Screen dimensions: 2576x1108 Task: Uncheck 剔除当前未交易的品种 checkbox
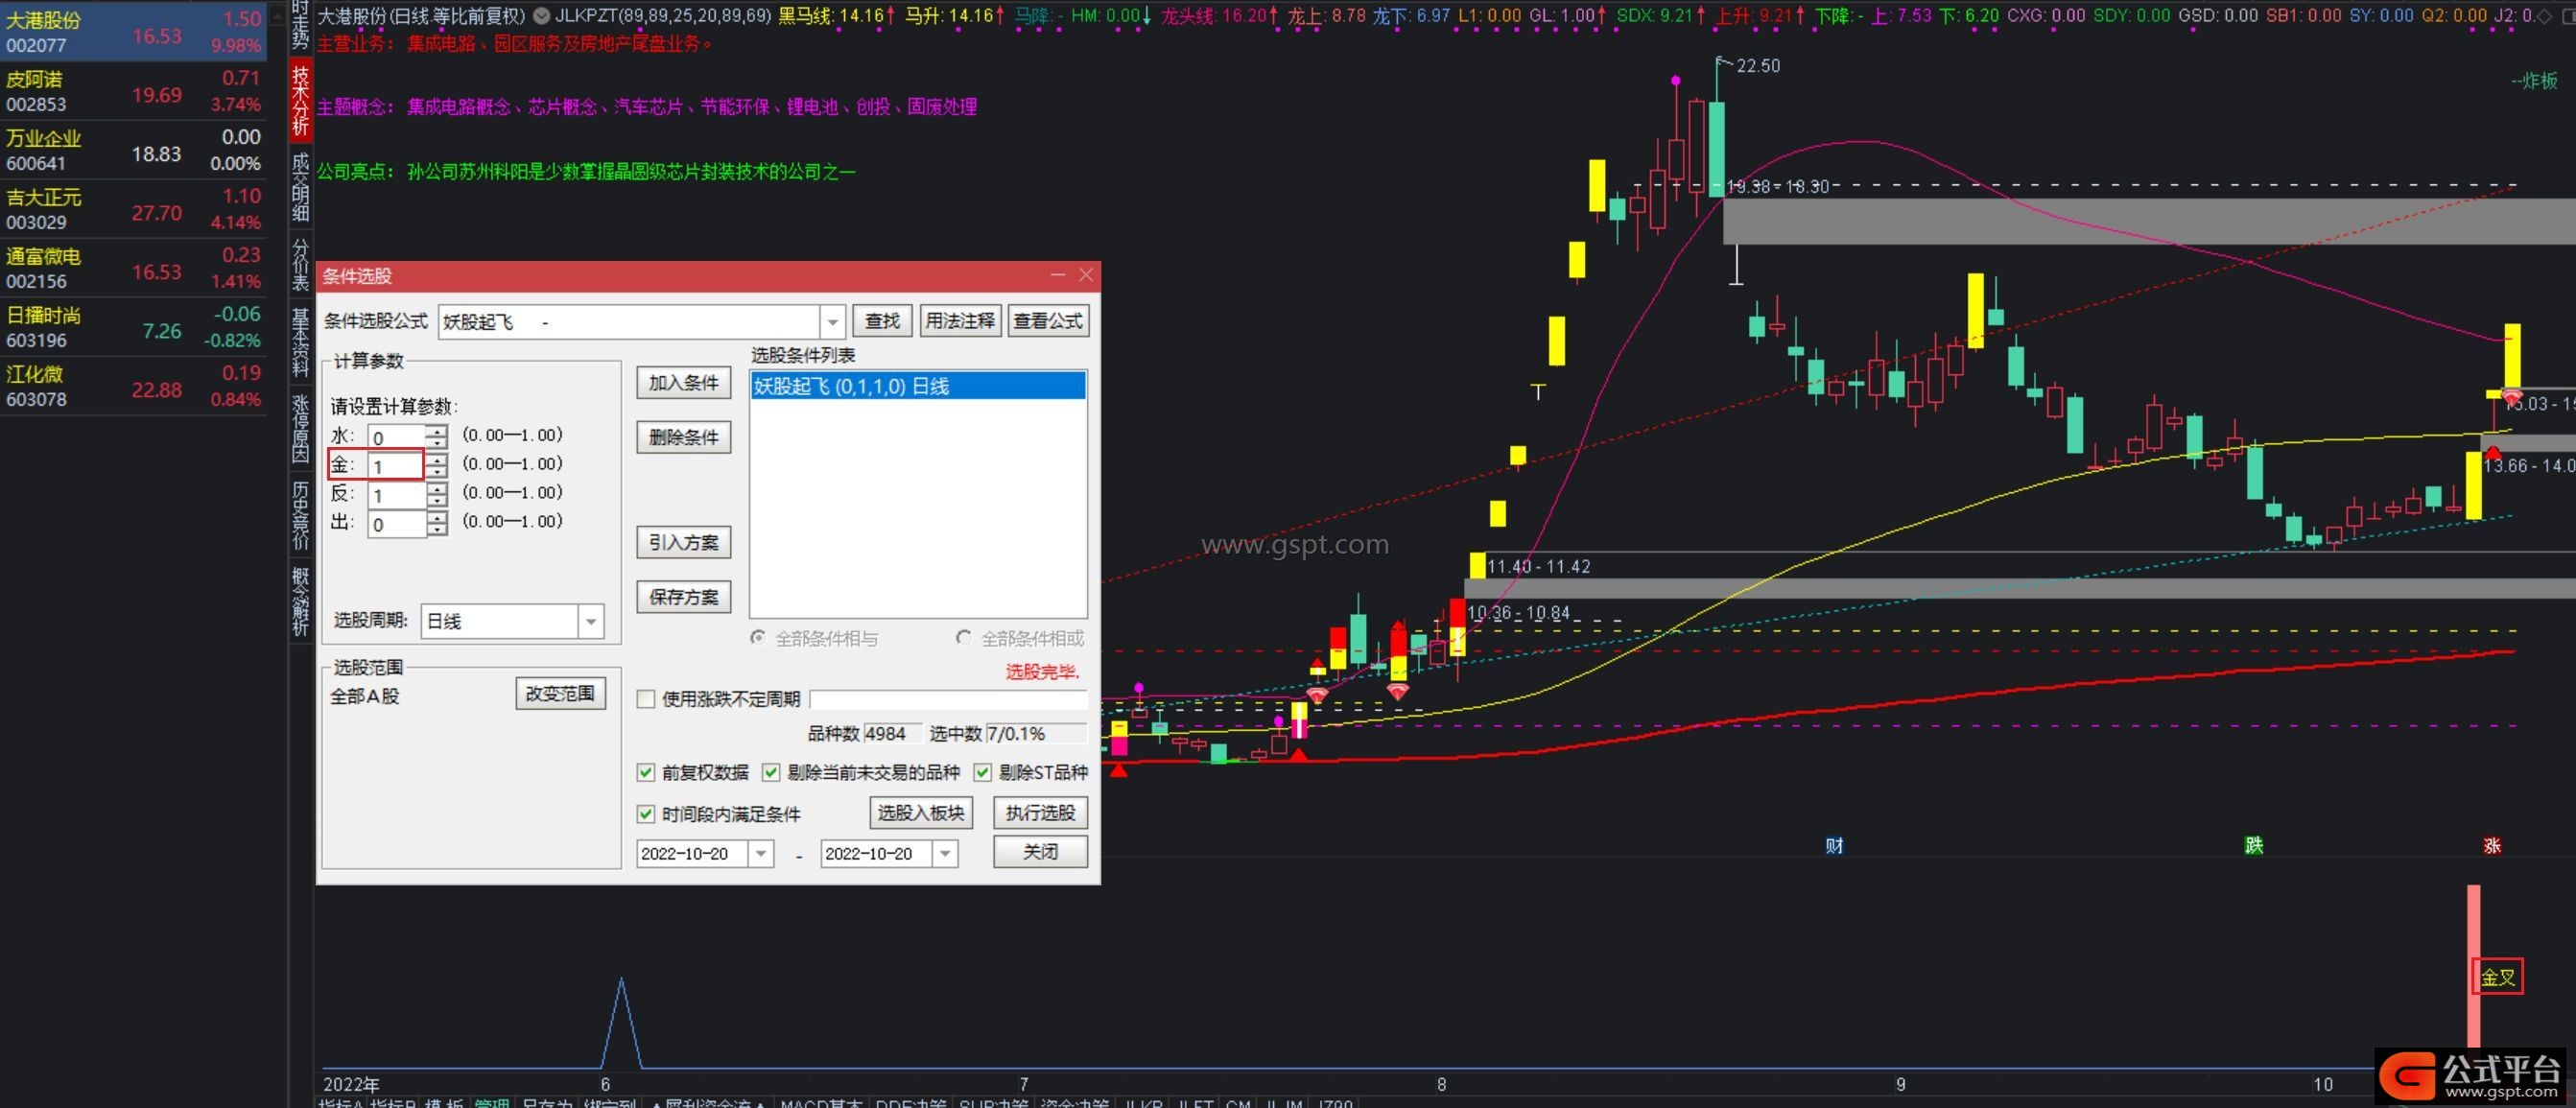[x=771, y=772]
